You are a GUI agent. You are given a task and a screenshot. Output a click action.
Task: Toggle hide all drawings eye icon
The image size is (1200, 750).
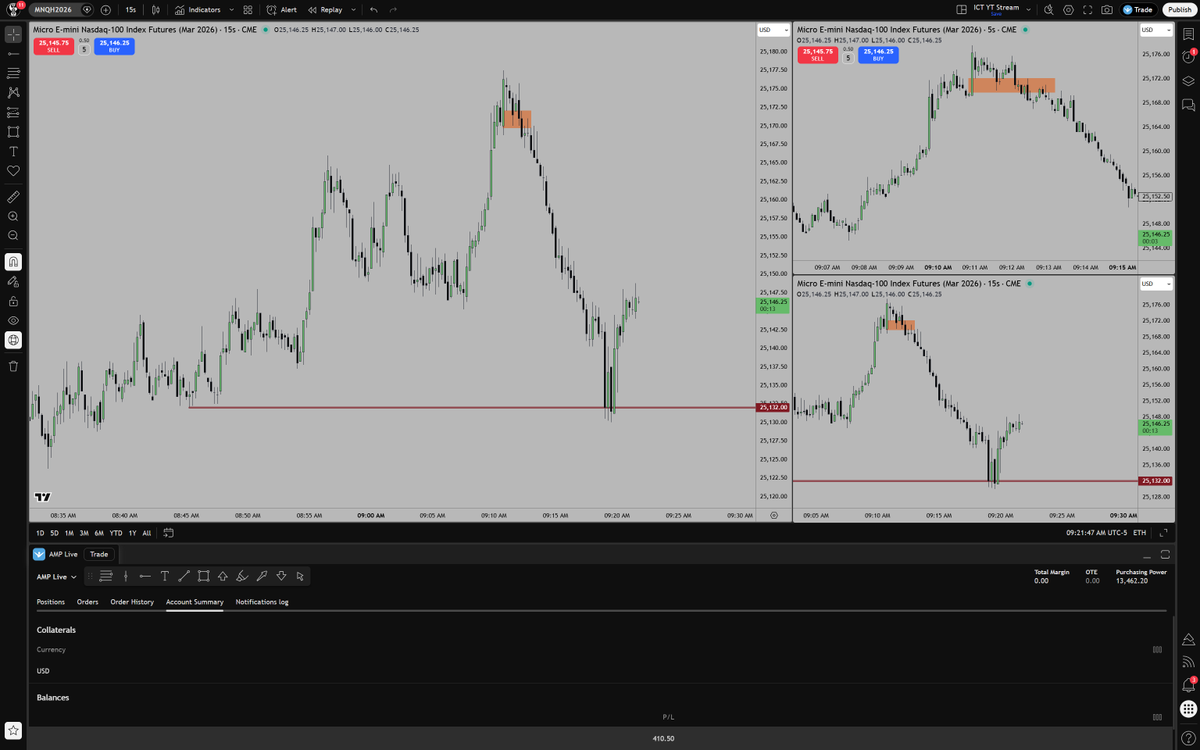[13, 320]
